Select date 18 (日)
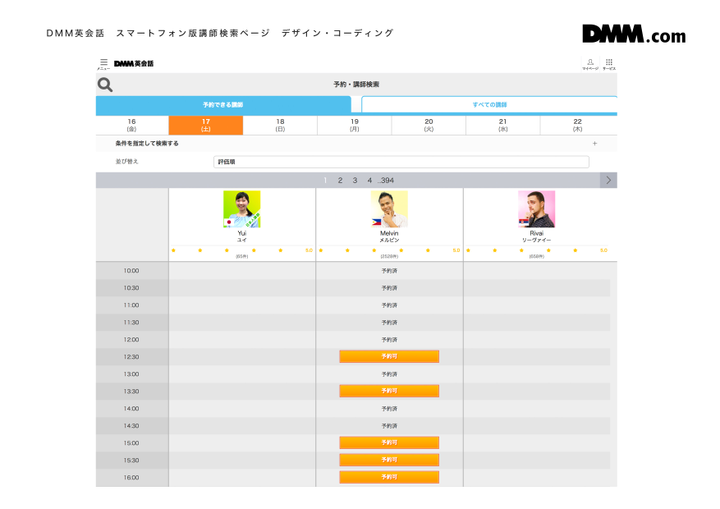The height and width of the screenshot is (509, 720). coord(280,125)
